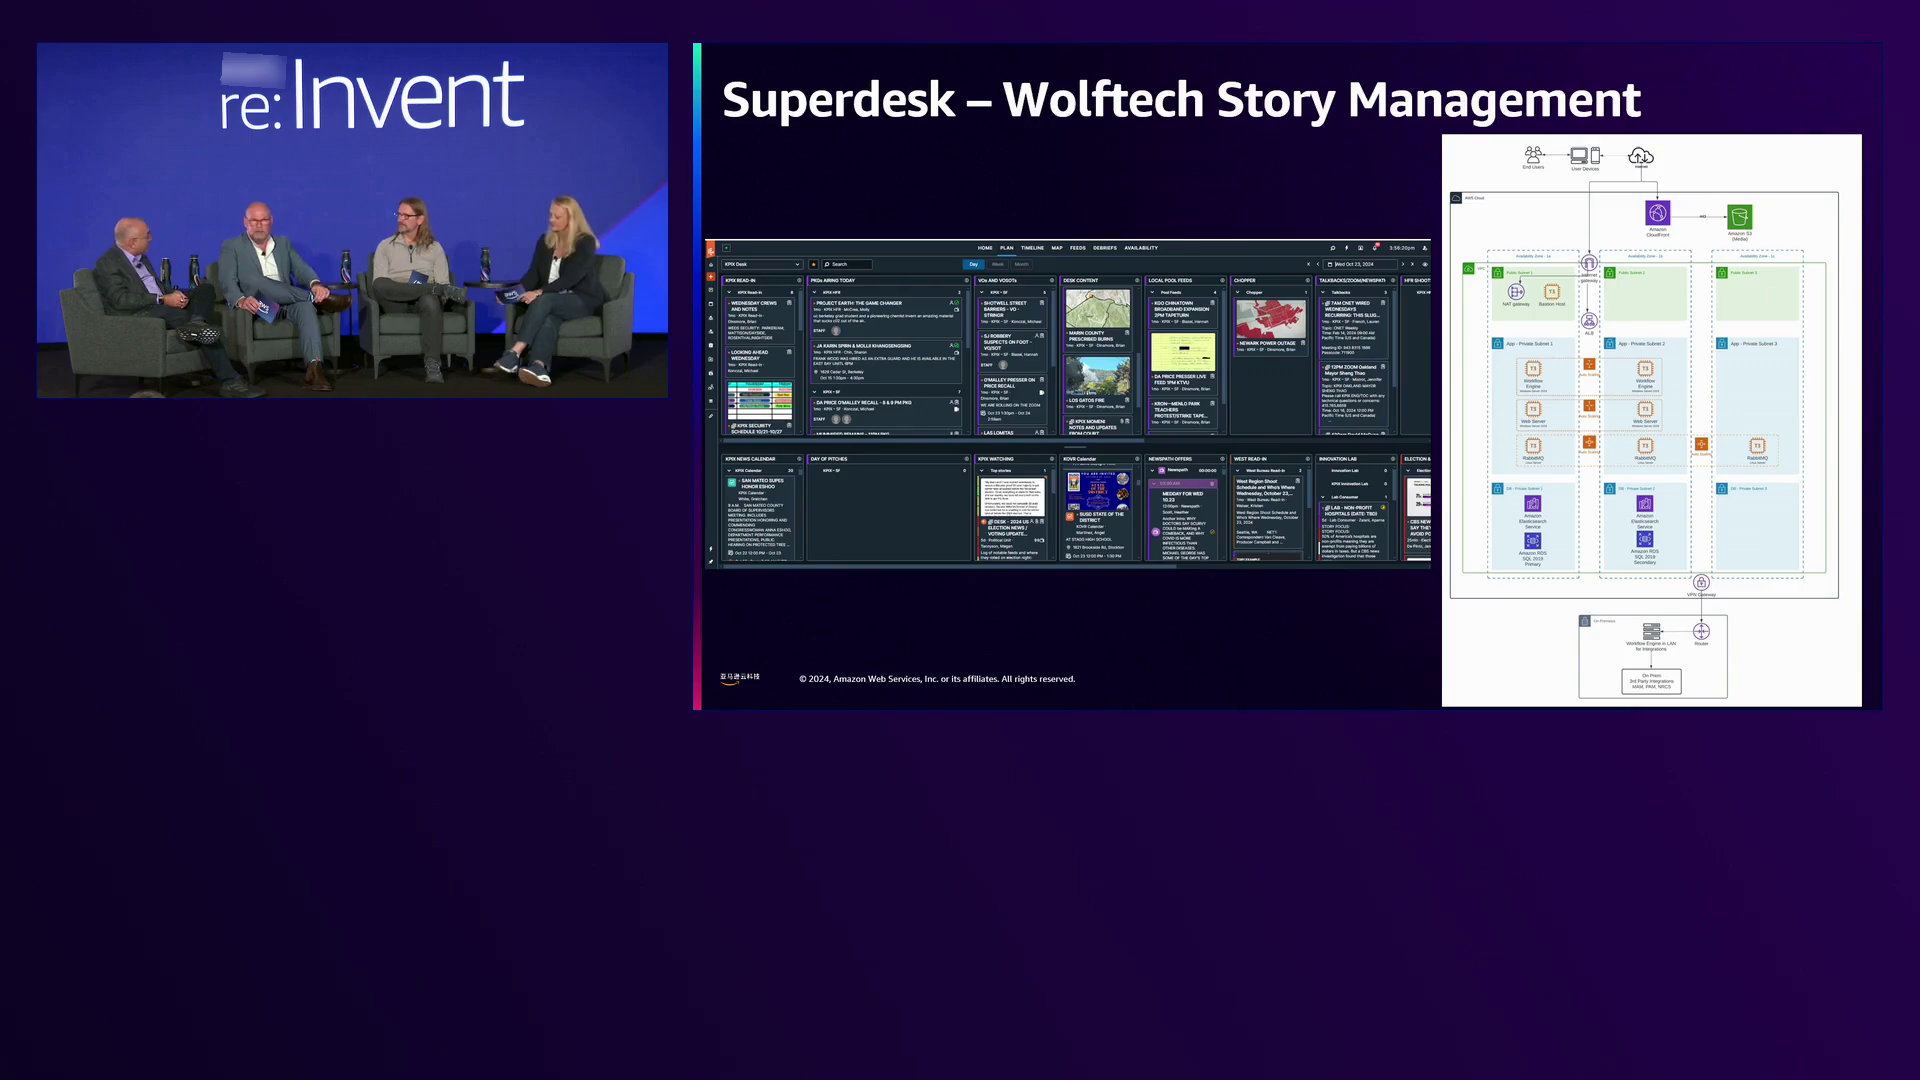Click the user profile icon at top right
1920x1080 pixels.
click(1424, 248)
